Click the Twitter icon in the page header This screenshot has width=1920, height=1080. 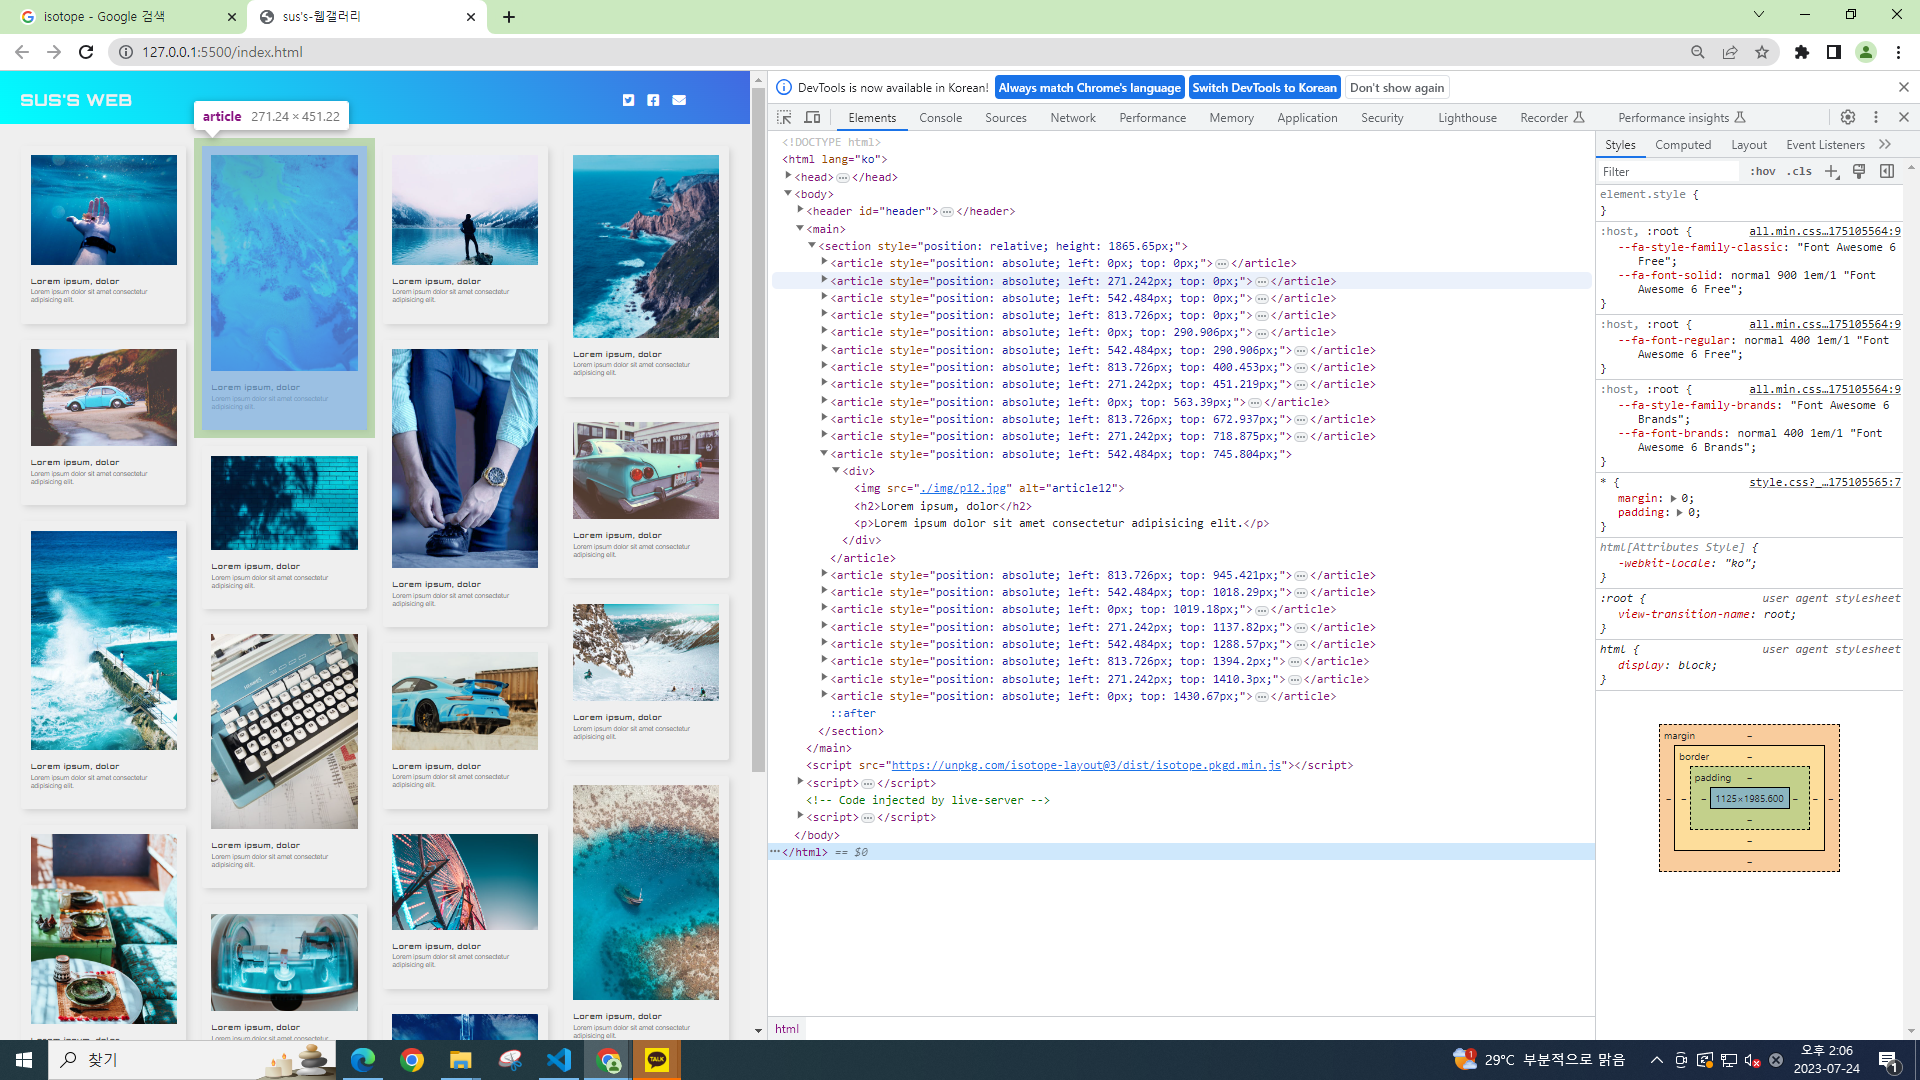point(628,100)
